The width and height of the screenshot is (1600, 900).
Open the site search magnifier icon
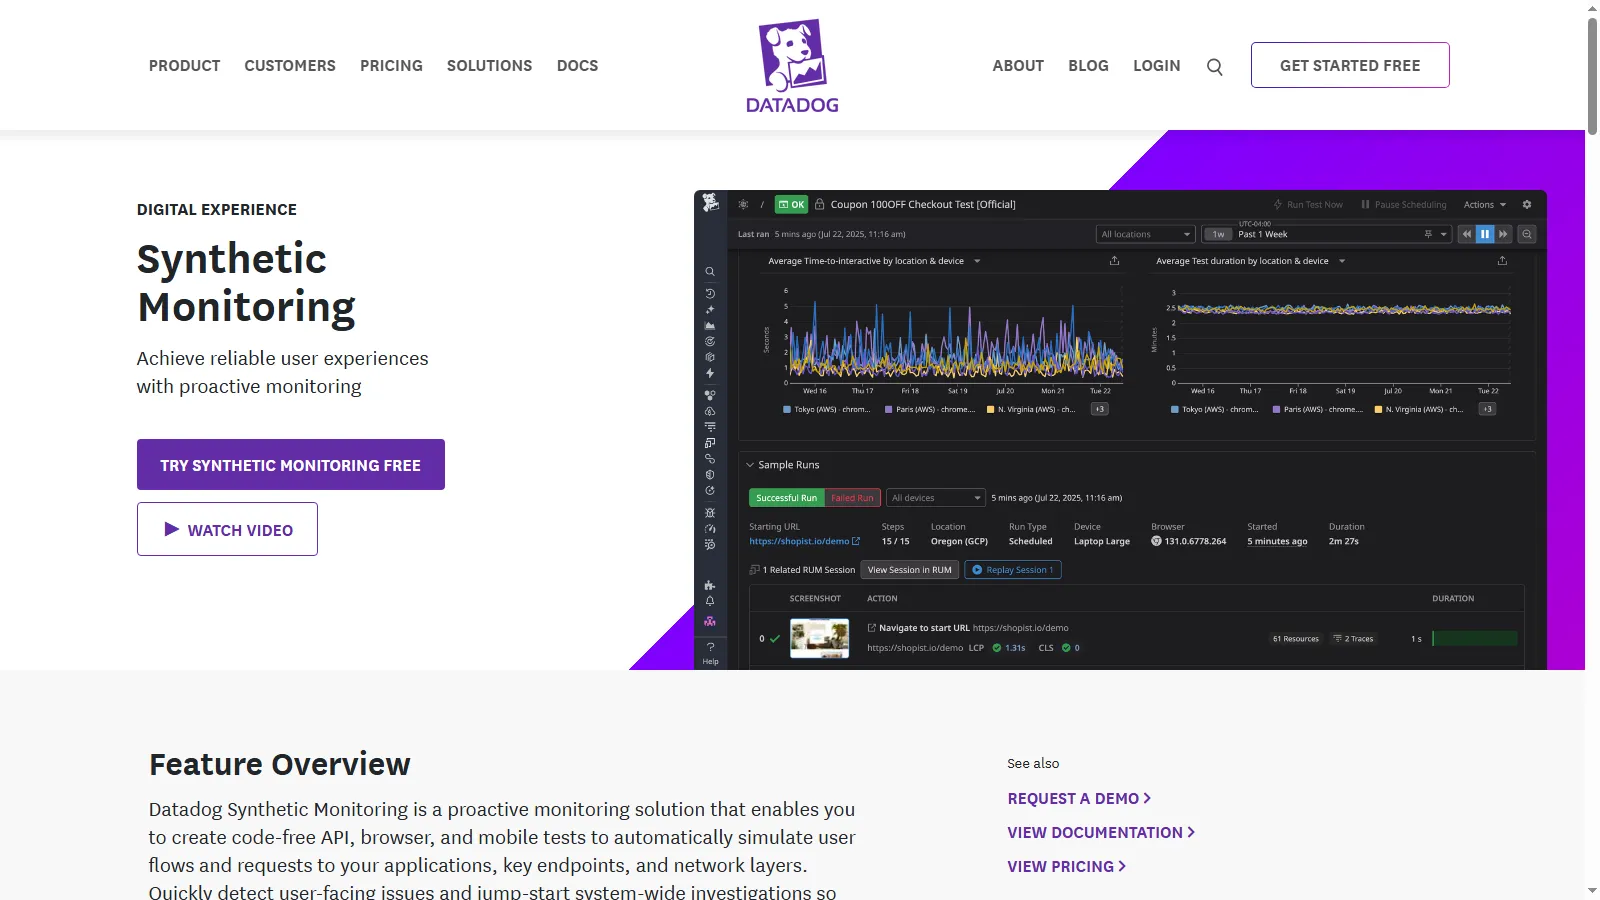click(1215, 67)
